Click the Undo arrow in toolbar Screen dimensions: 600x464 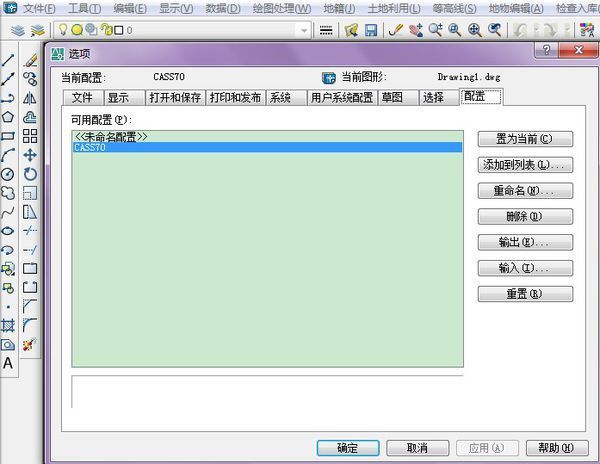(520, 30)
